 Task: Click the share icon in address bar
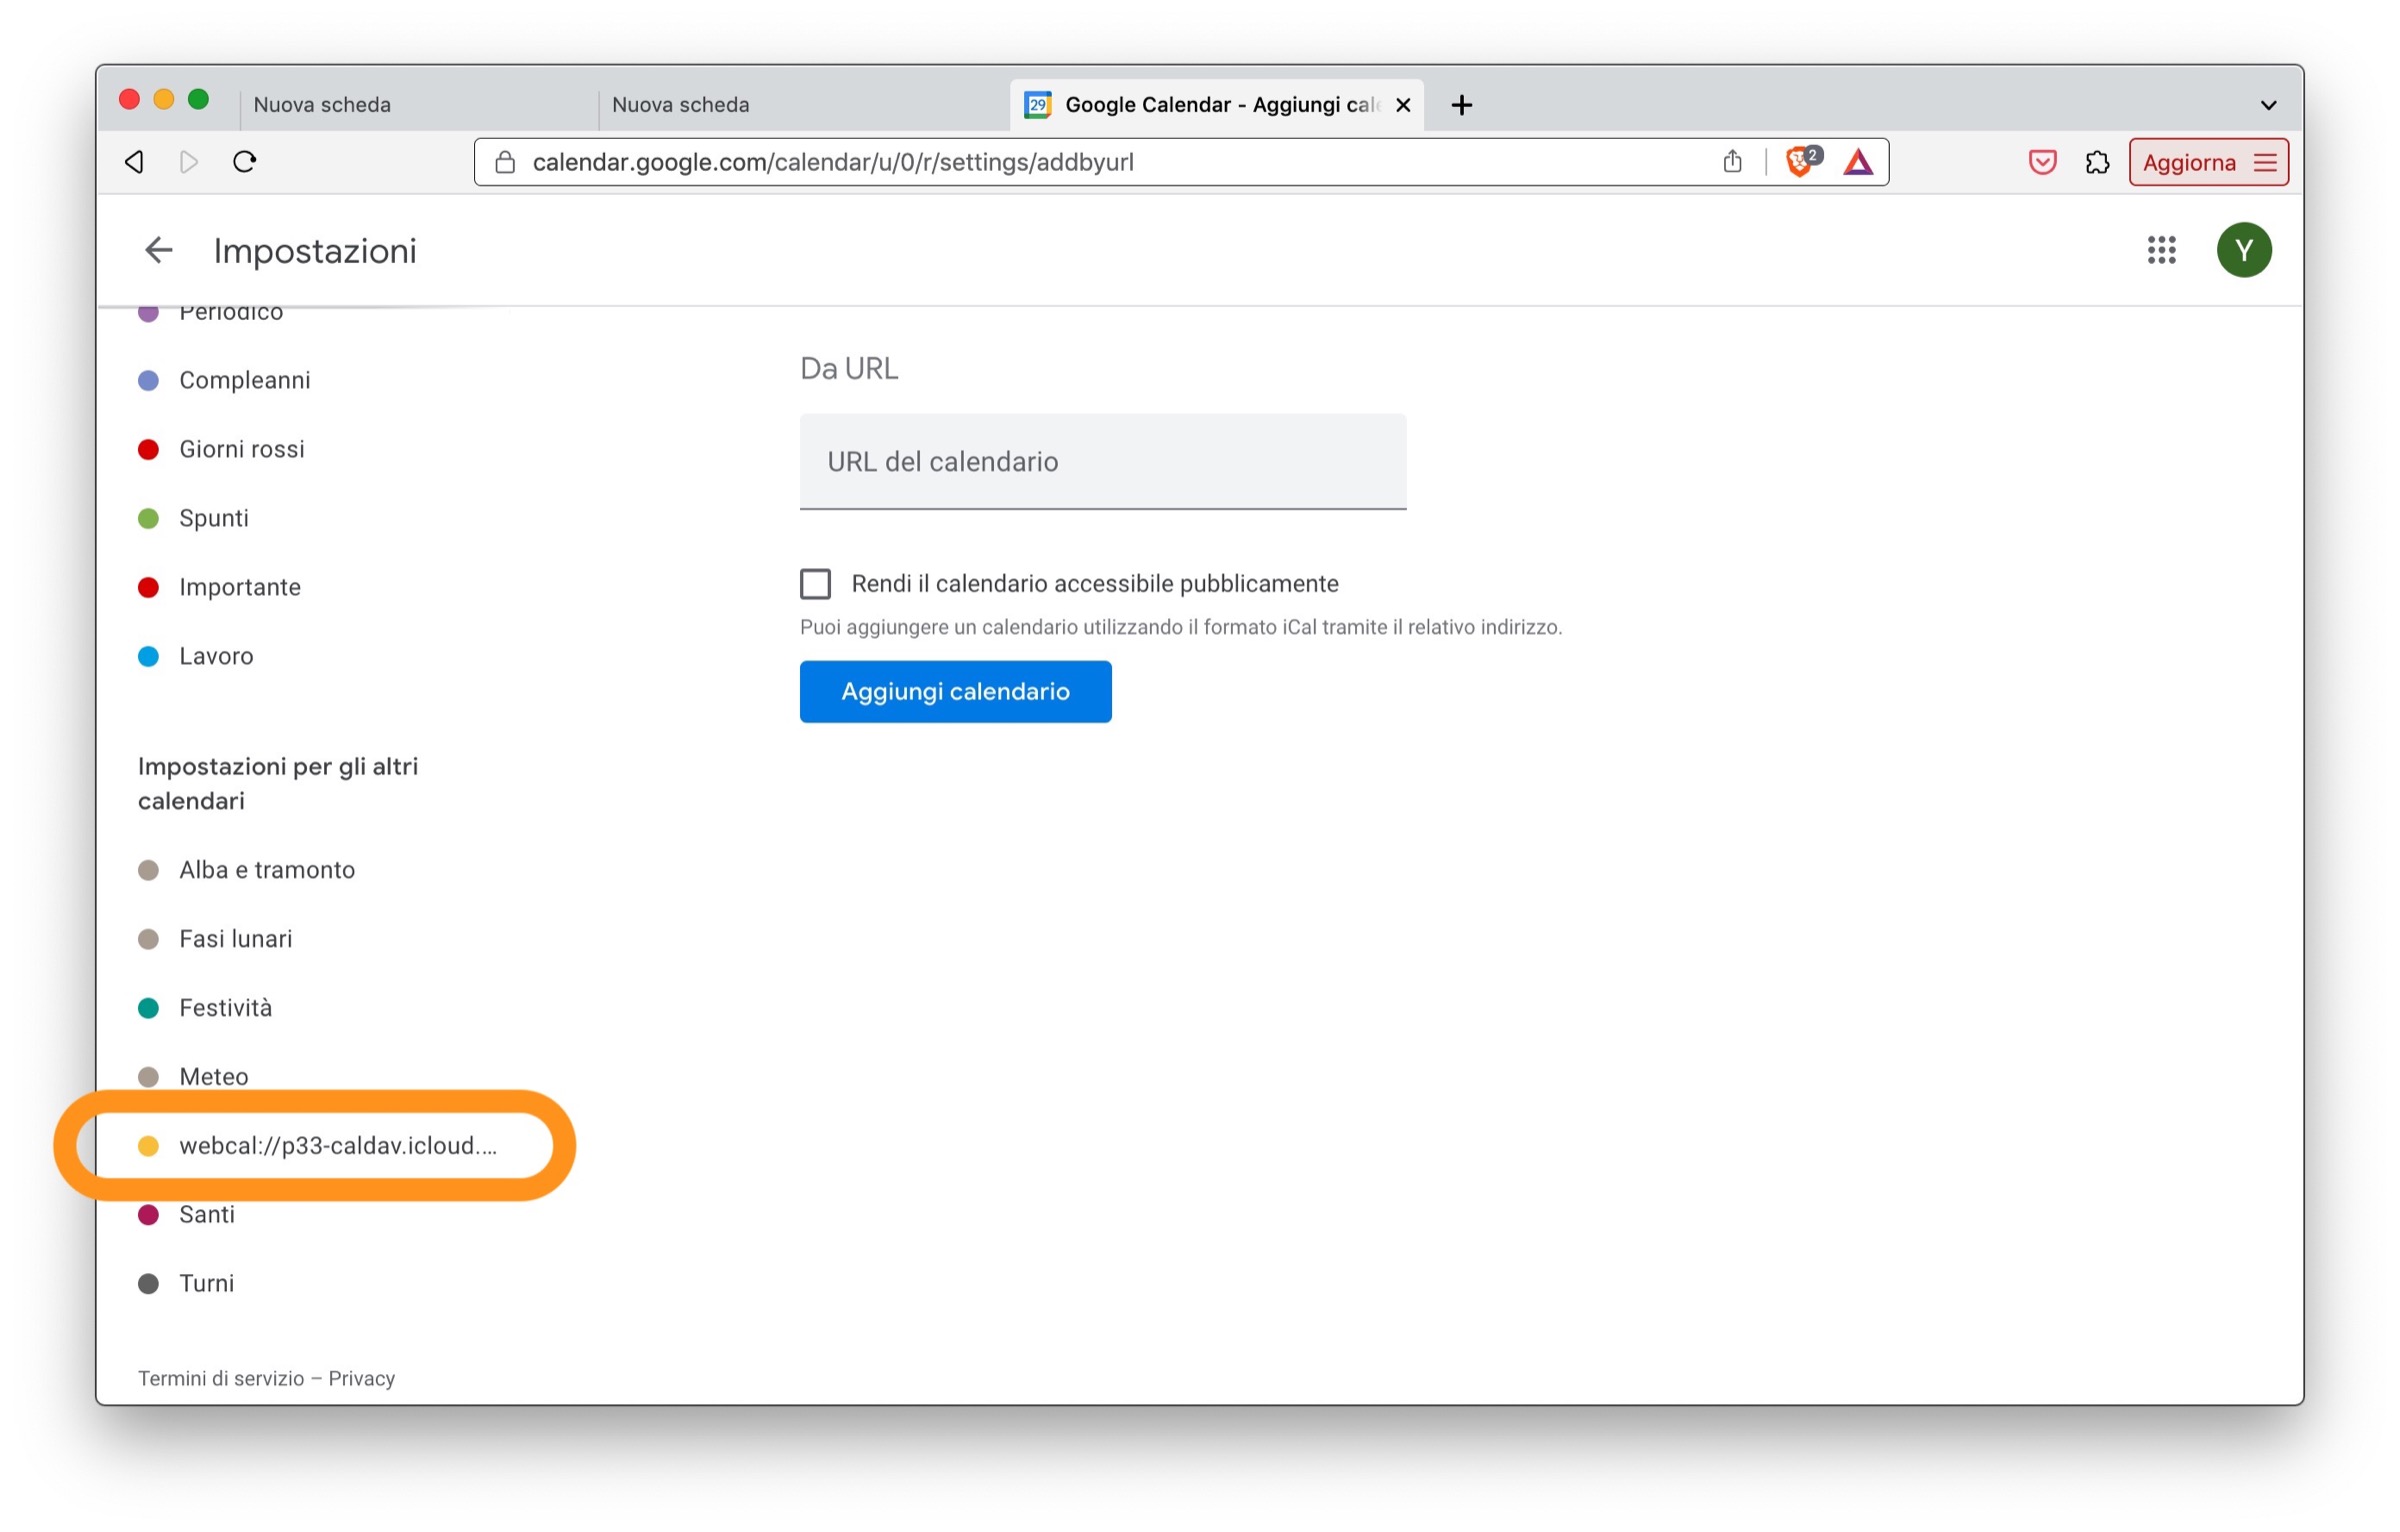click(1732, 162)
